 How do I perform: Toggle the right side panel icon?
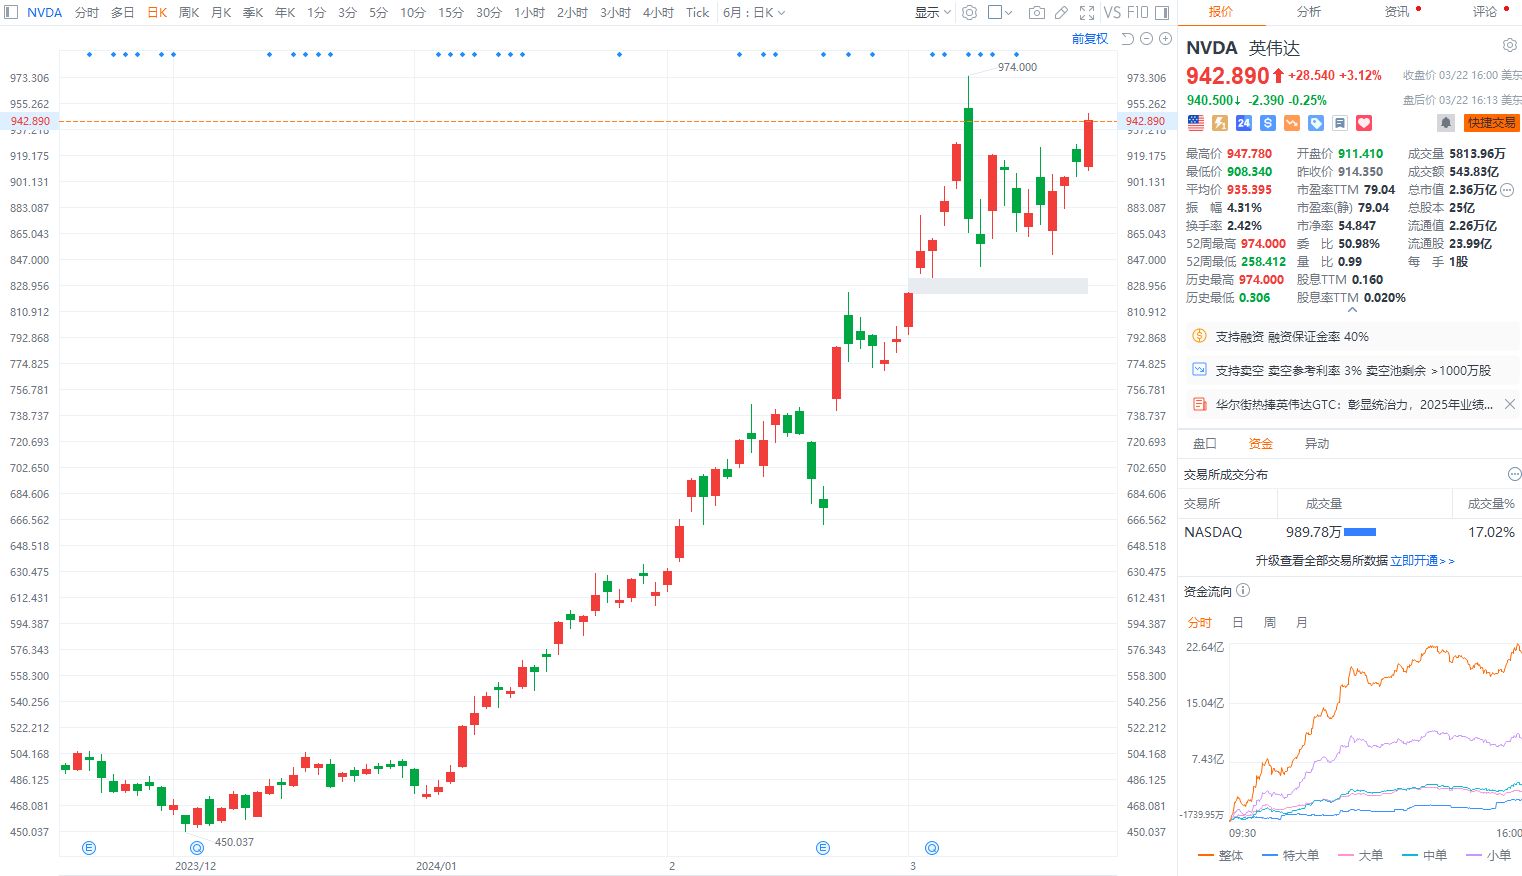click(1162, 12)
